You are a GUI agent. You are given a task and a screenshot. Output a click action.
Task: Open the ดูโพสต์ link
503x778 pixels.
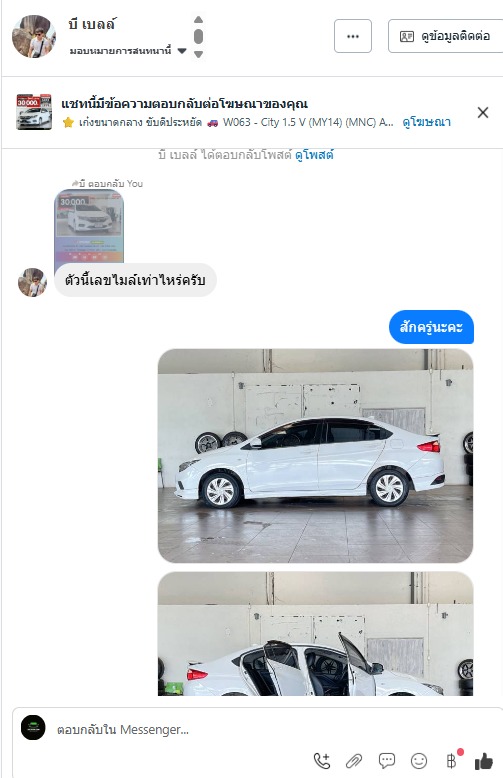[x=314, y=155]
